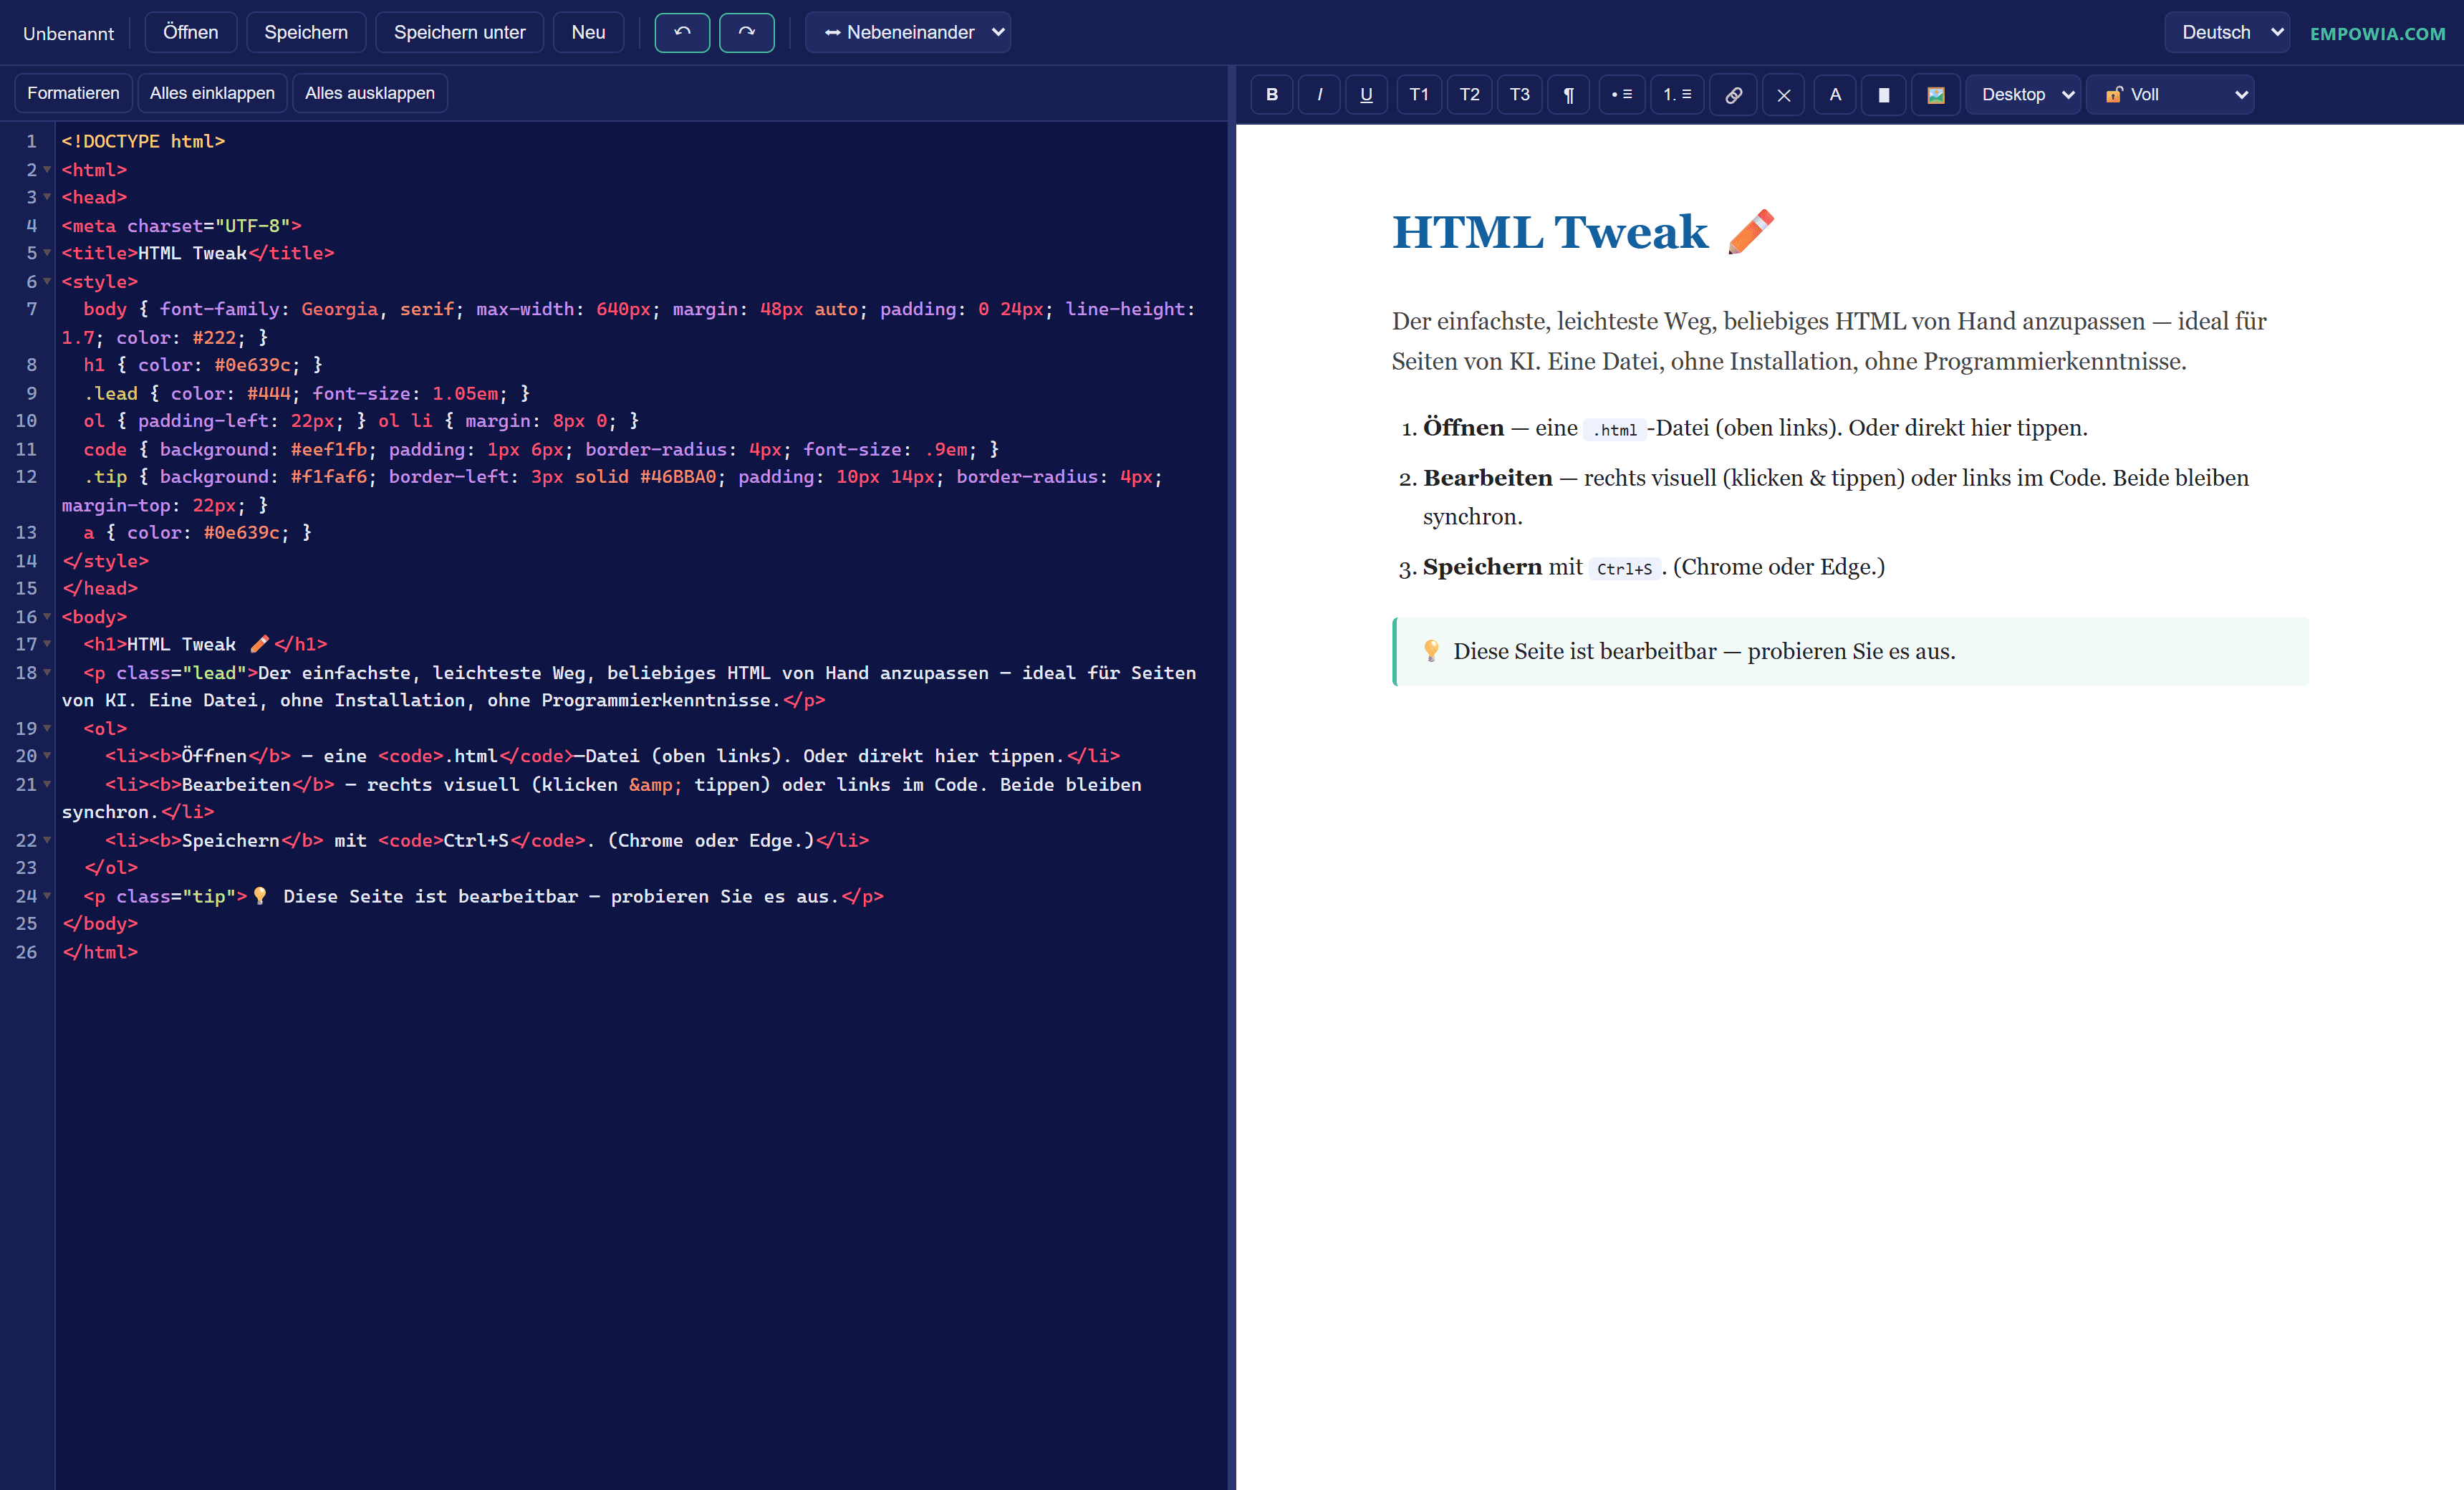Open the EMPOWIA.COM link
Image resolution: width=2464 pixels, height=1490 pixels.
(2377, 33)
